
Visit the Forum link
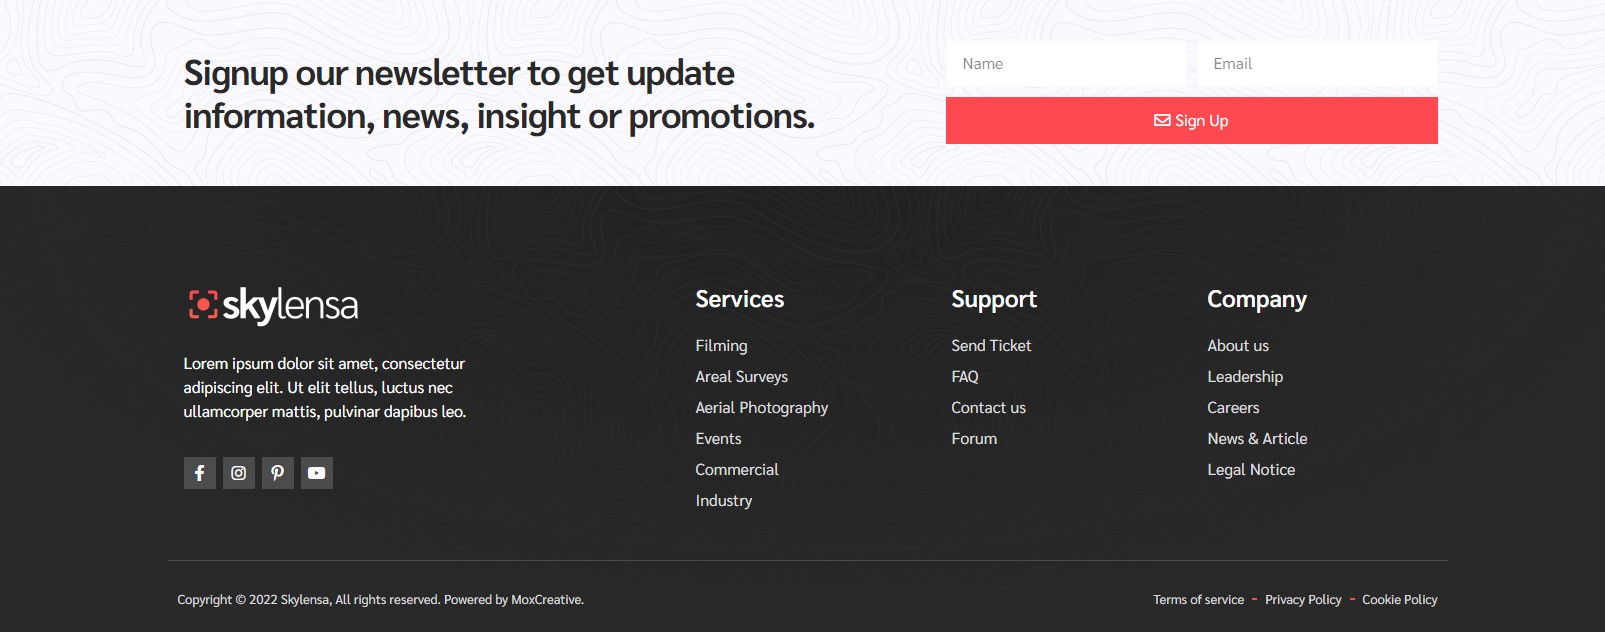(974, 439)
